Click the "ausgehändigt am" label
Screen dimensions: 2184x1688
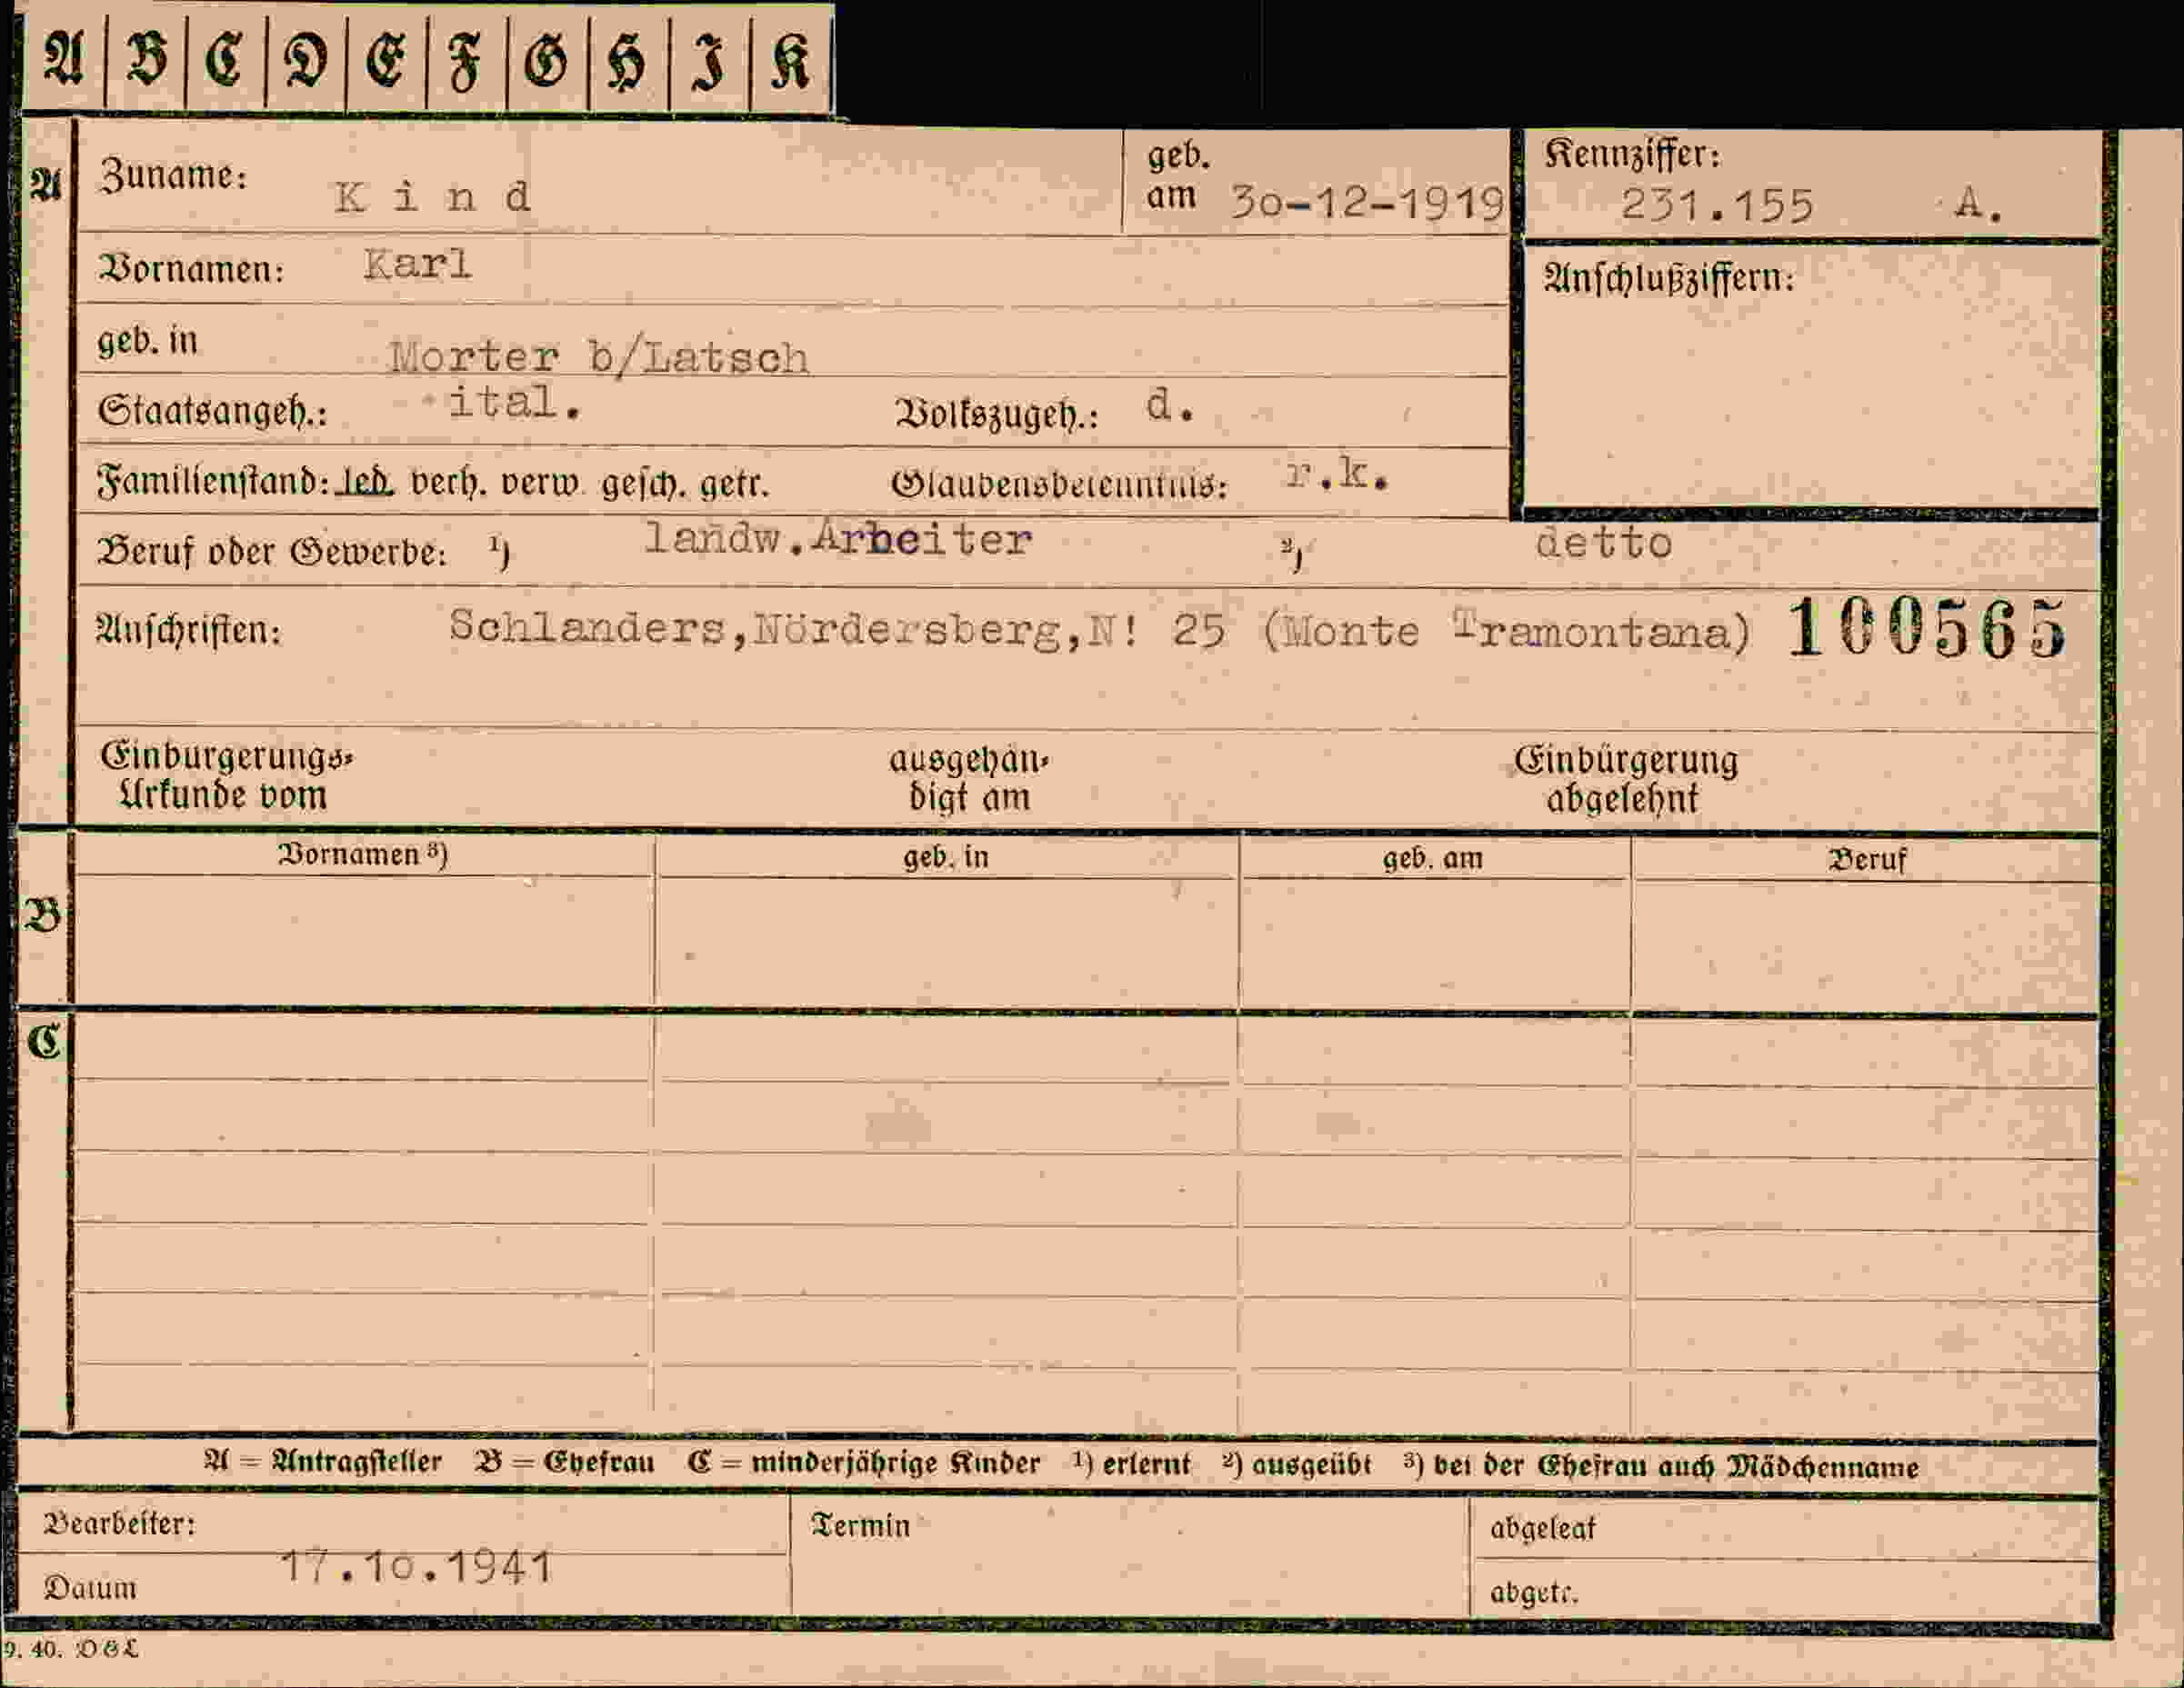click(969, 778)
